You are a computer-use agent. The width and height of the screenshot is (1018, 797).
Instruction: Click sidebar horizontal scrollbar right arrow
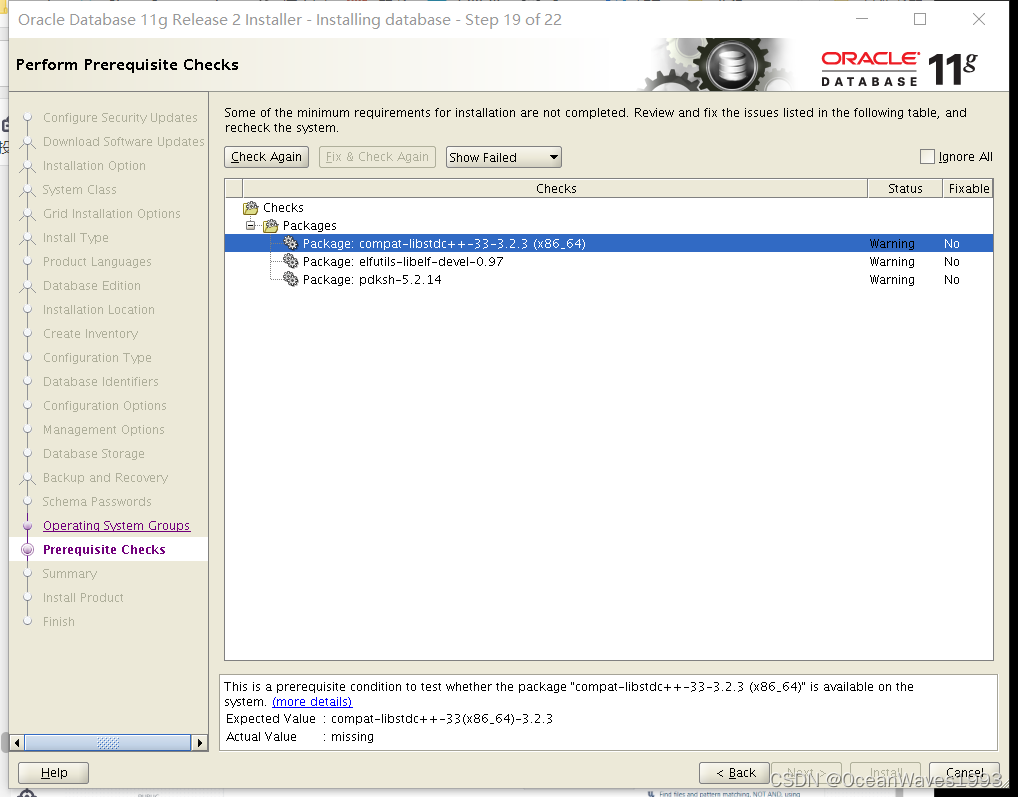[x=200, y=742]
